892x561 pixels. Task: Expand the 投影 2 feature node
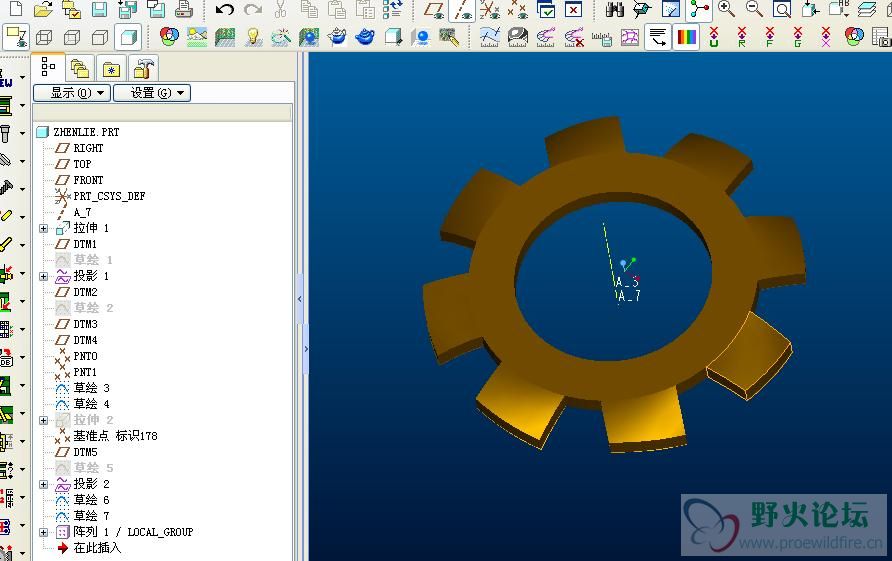[43, 484]
